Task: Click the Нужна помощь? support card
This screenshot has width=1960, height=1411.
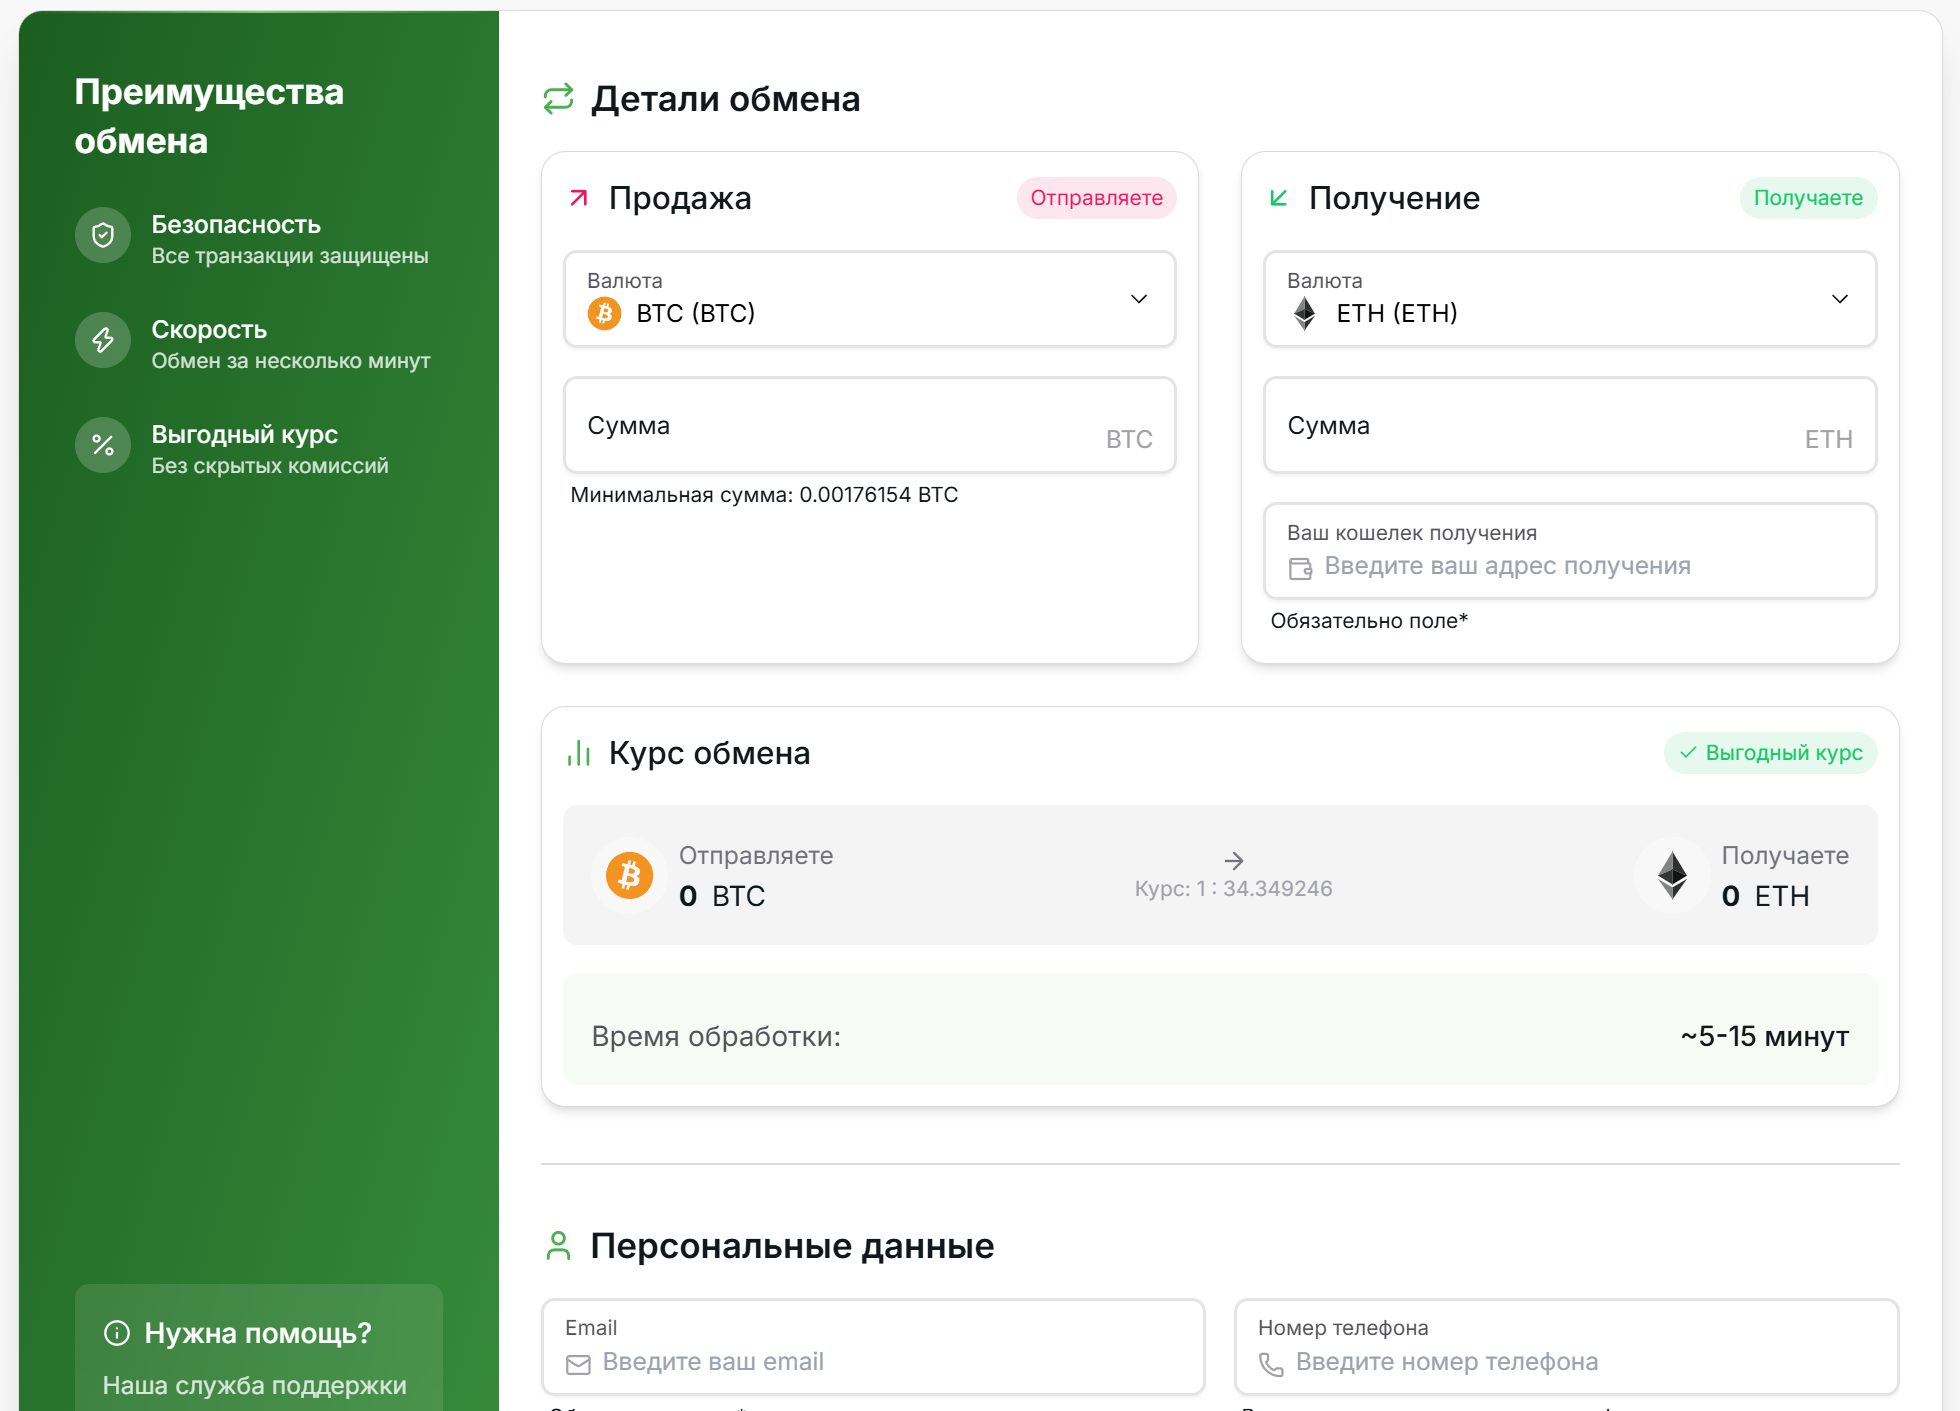Action: point(259,1348)
